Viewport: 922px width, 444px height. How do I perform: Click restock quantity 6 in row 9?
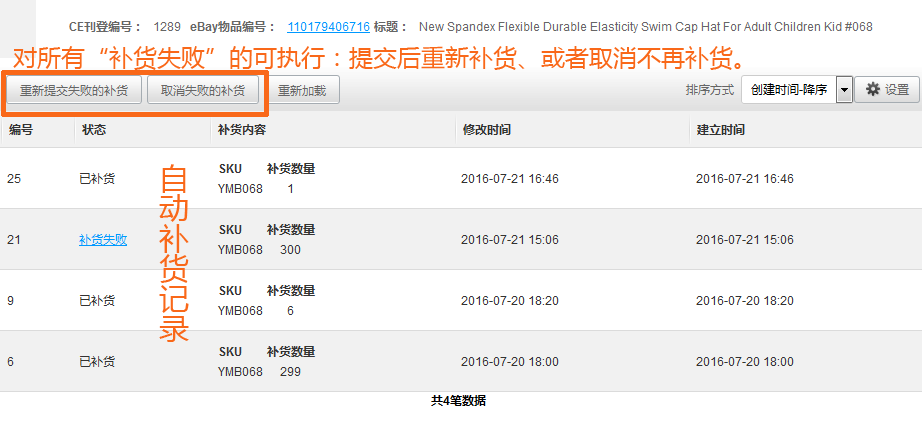click(x=290, y=311)
